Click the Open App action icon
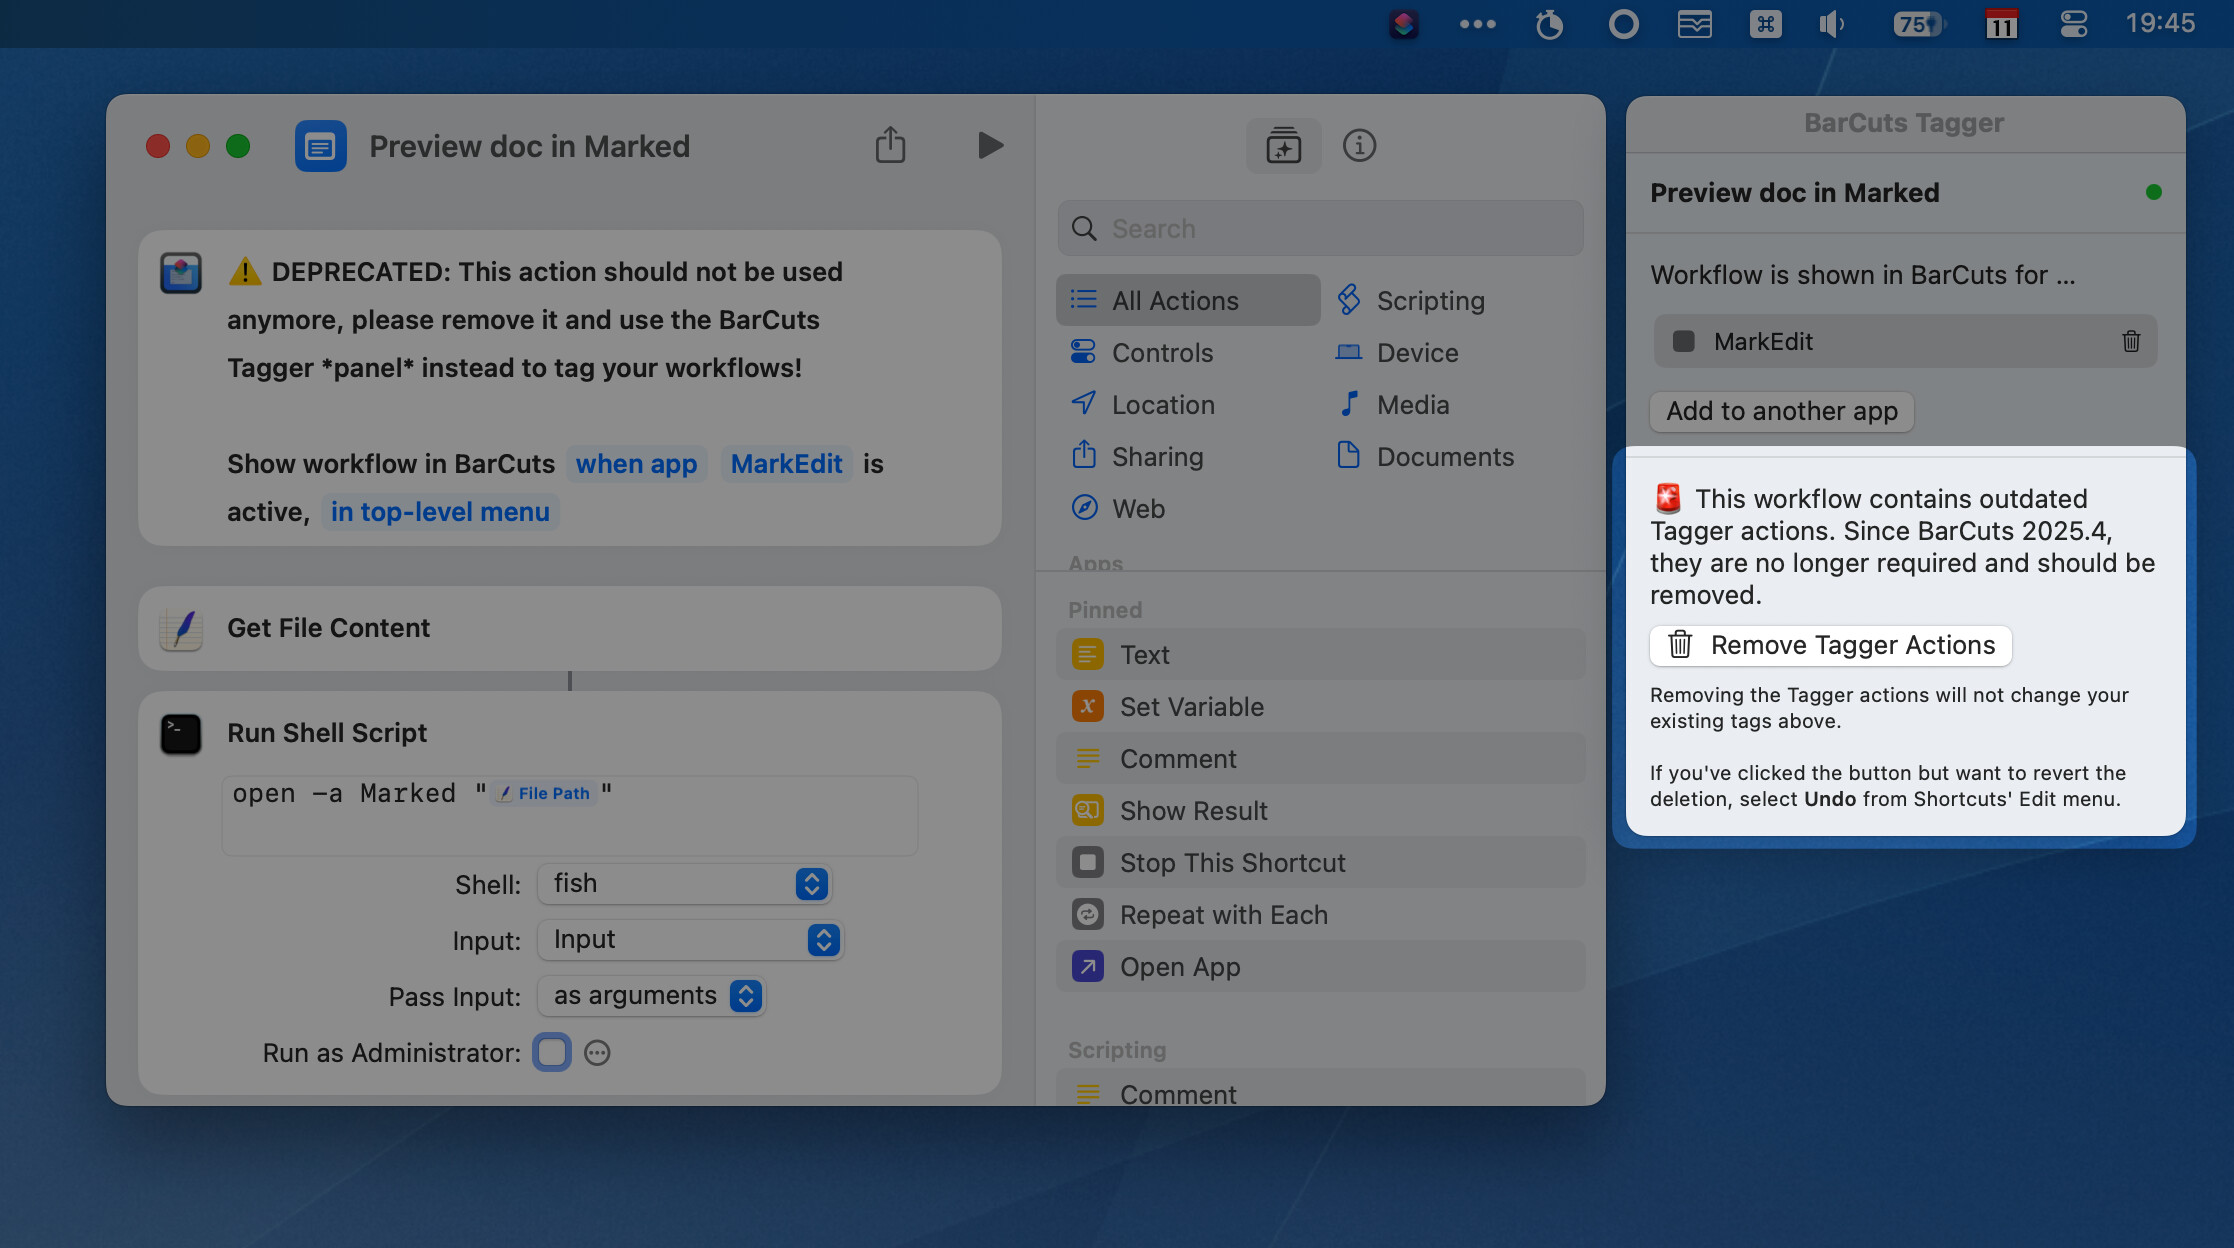The height and width of the screenshot is (1248, 2234). [1087, 966]
